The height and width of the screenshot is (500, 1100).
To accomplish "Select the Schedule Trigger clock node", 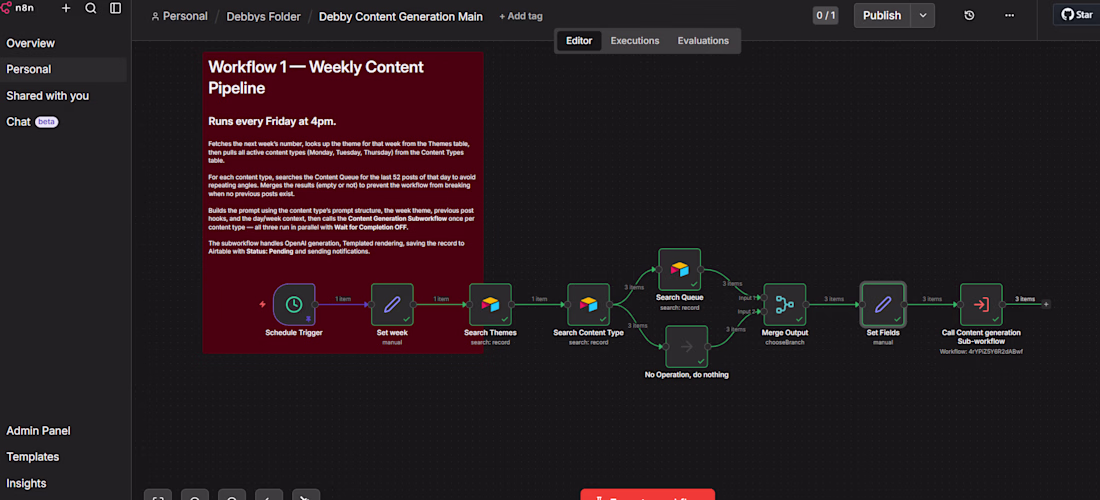I will pos(294,304).
